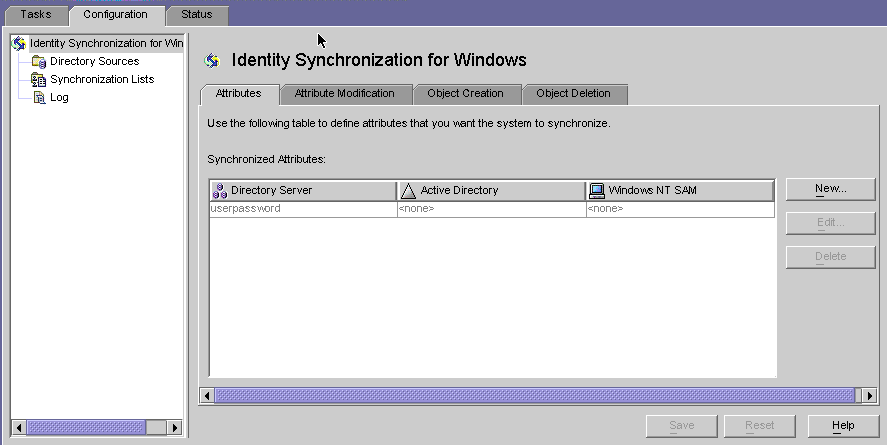The image size is (887, 445).
Task: Click the Edit... button
Action: click(x=830, y=223)
